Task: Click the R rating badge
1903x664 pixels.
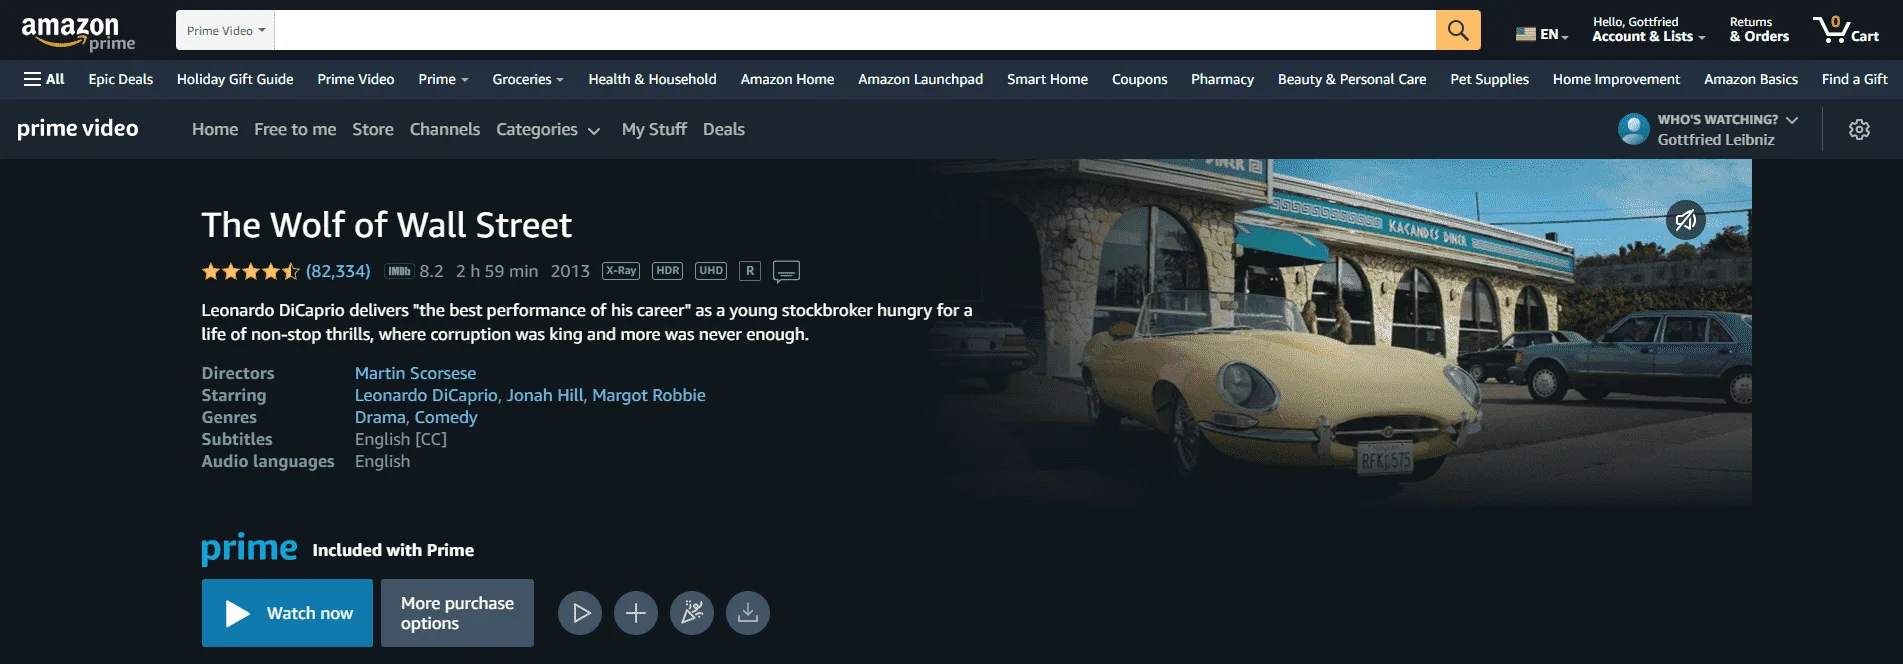Action: 750,271
